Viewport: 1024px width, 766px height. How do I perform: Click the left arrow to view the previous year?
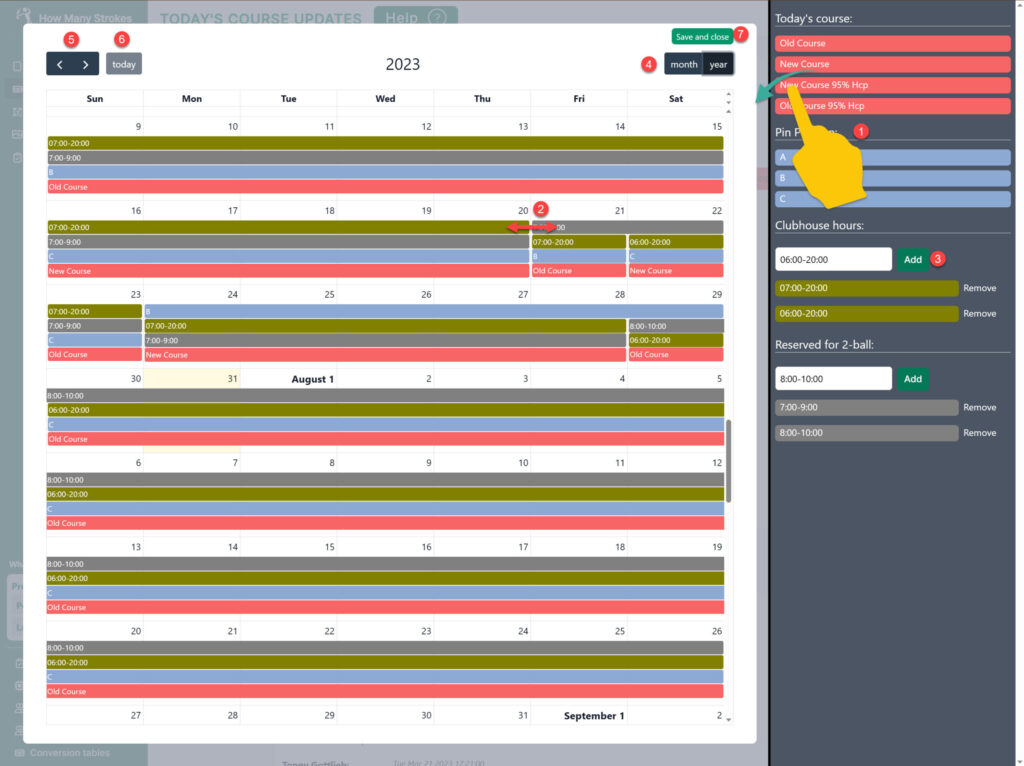(x=62, y=63)
